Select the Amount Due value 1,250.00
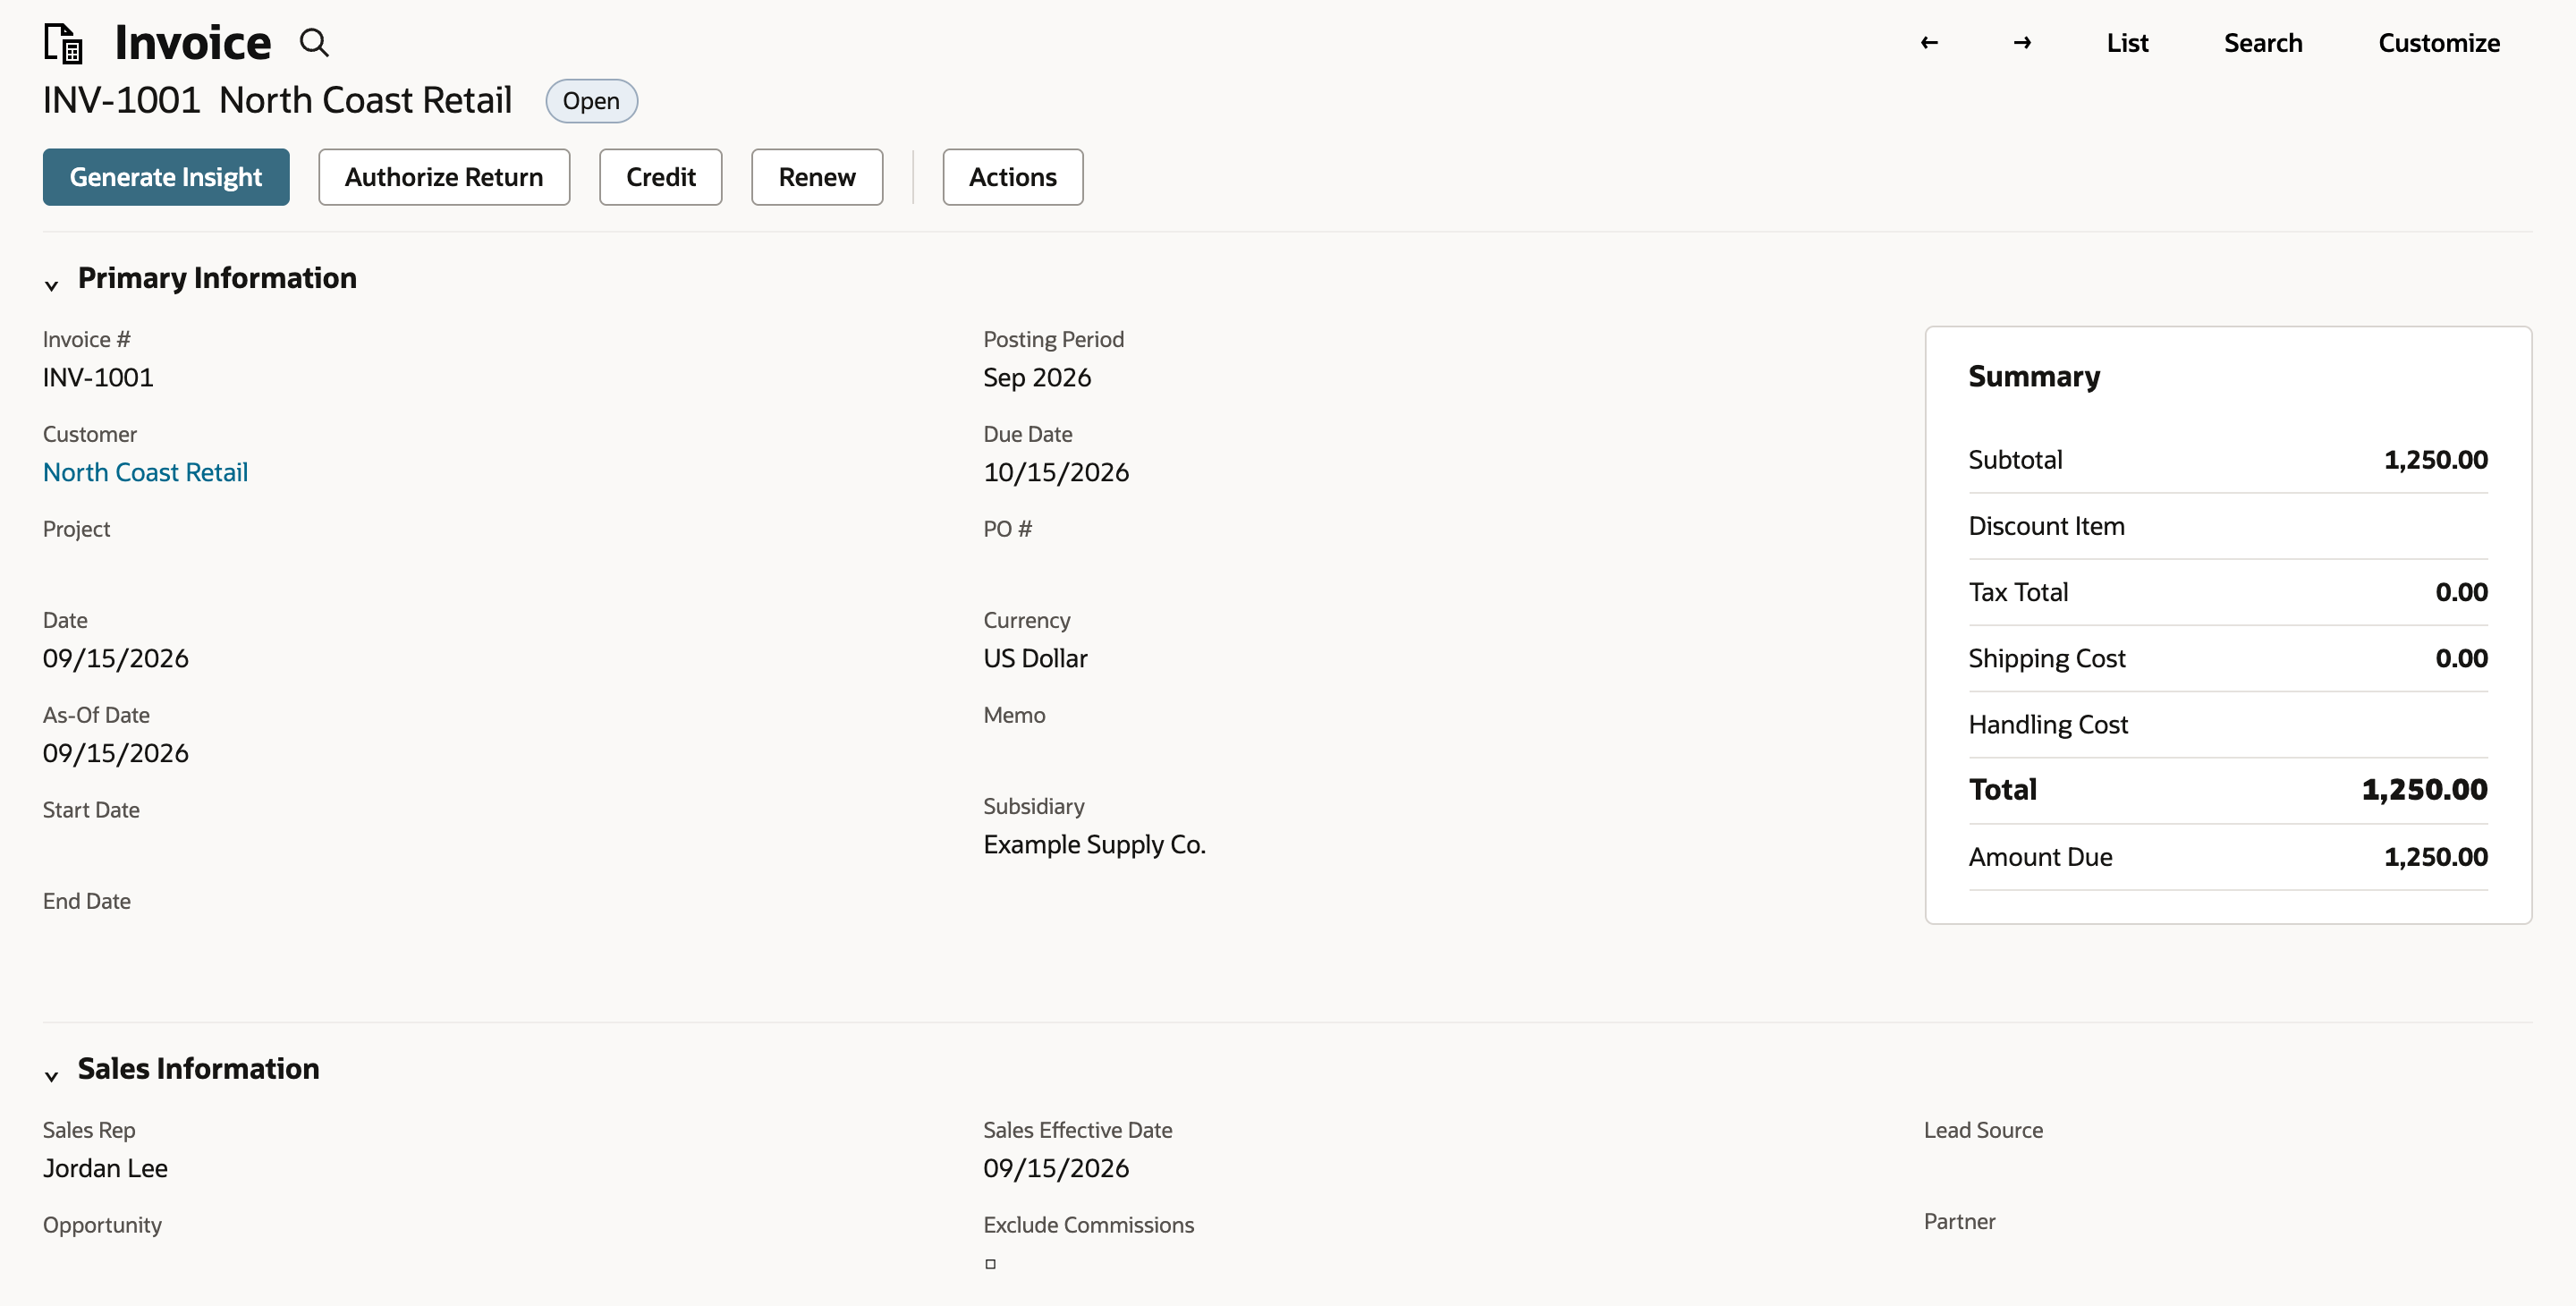This screenshot has height=1306, width=2576. tap(2435, 857)
